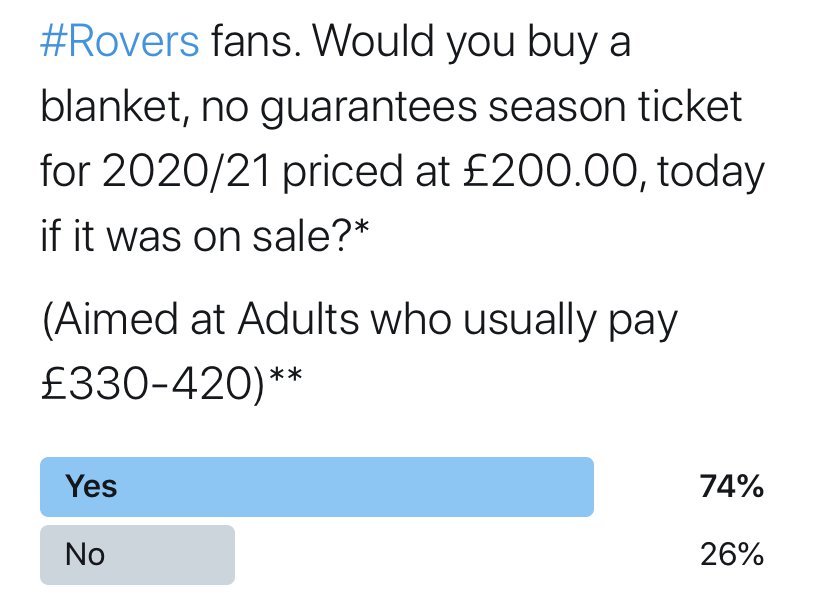Click the 'if it was on sale?*' line
828x601 pixels.
pos(205,236)
